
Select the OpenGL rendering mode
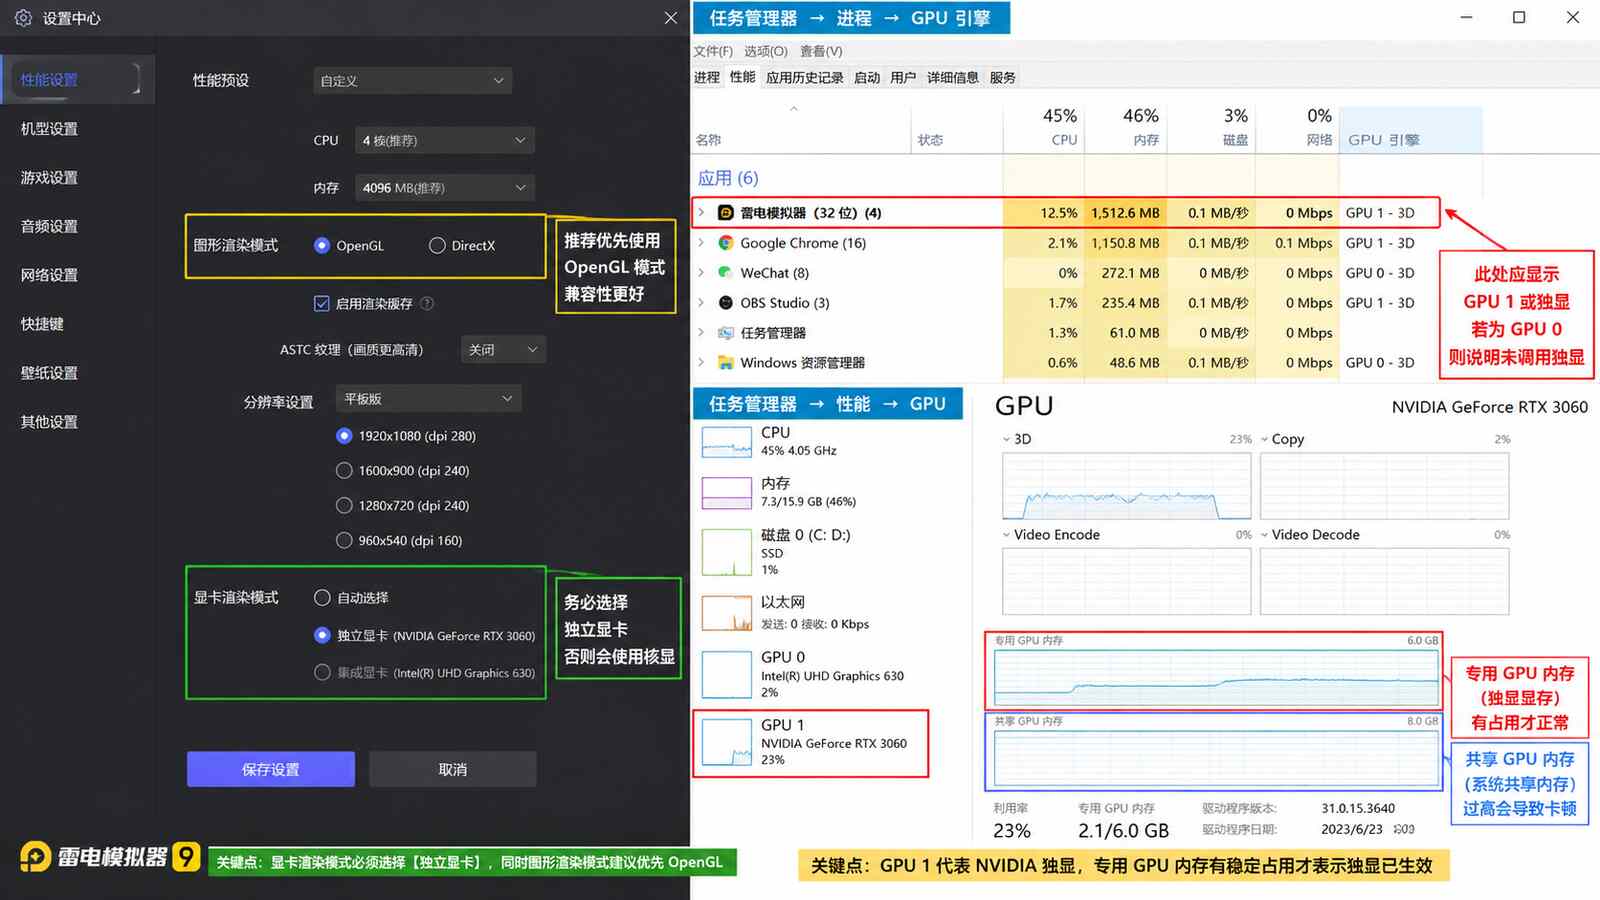coord(322,245)
